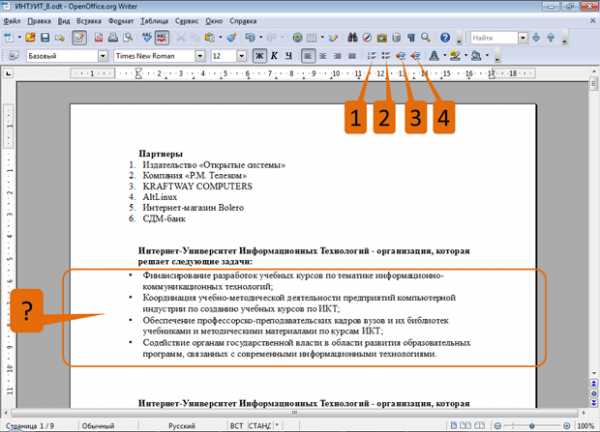
Task: Click the Русский language status field
Action: tap(182, 426)
